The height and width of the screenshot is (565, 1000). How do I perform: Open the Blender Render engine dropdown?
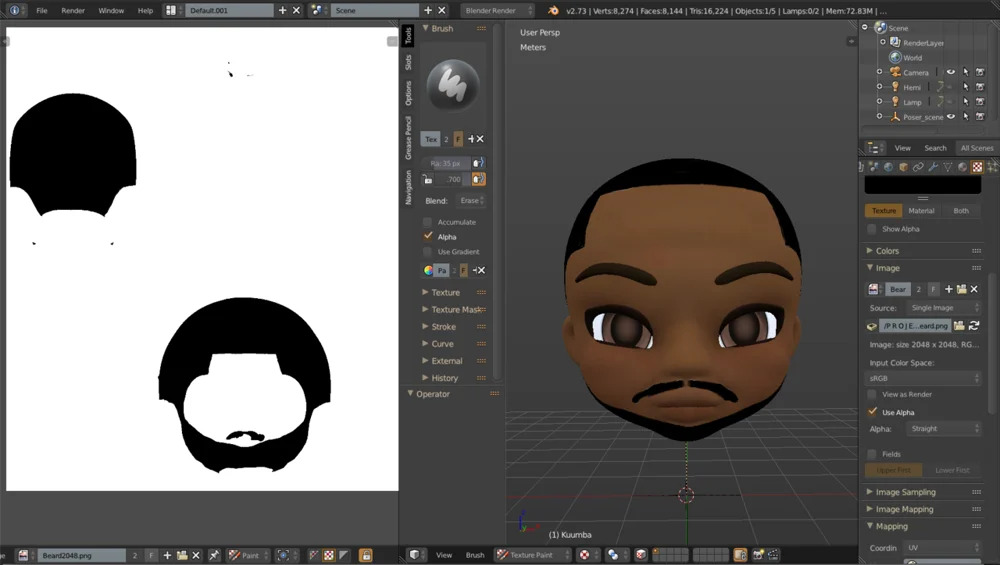[496, 10]
